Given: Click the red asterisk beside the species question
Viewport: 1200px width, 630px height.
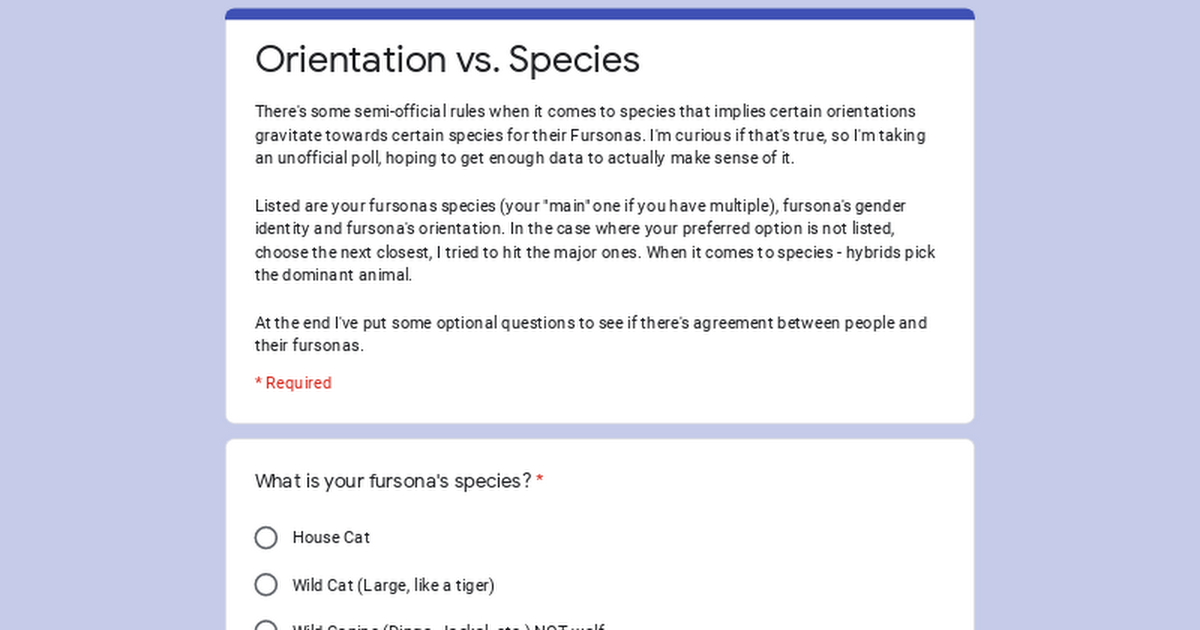Looking at the screenshot, I should tap(540, 481).
